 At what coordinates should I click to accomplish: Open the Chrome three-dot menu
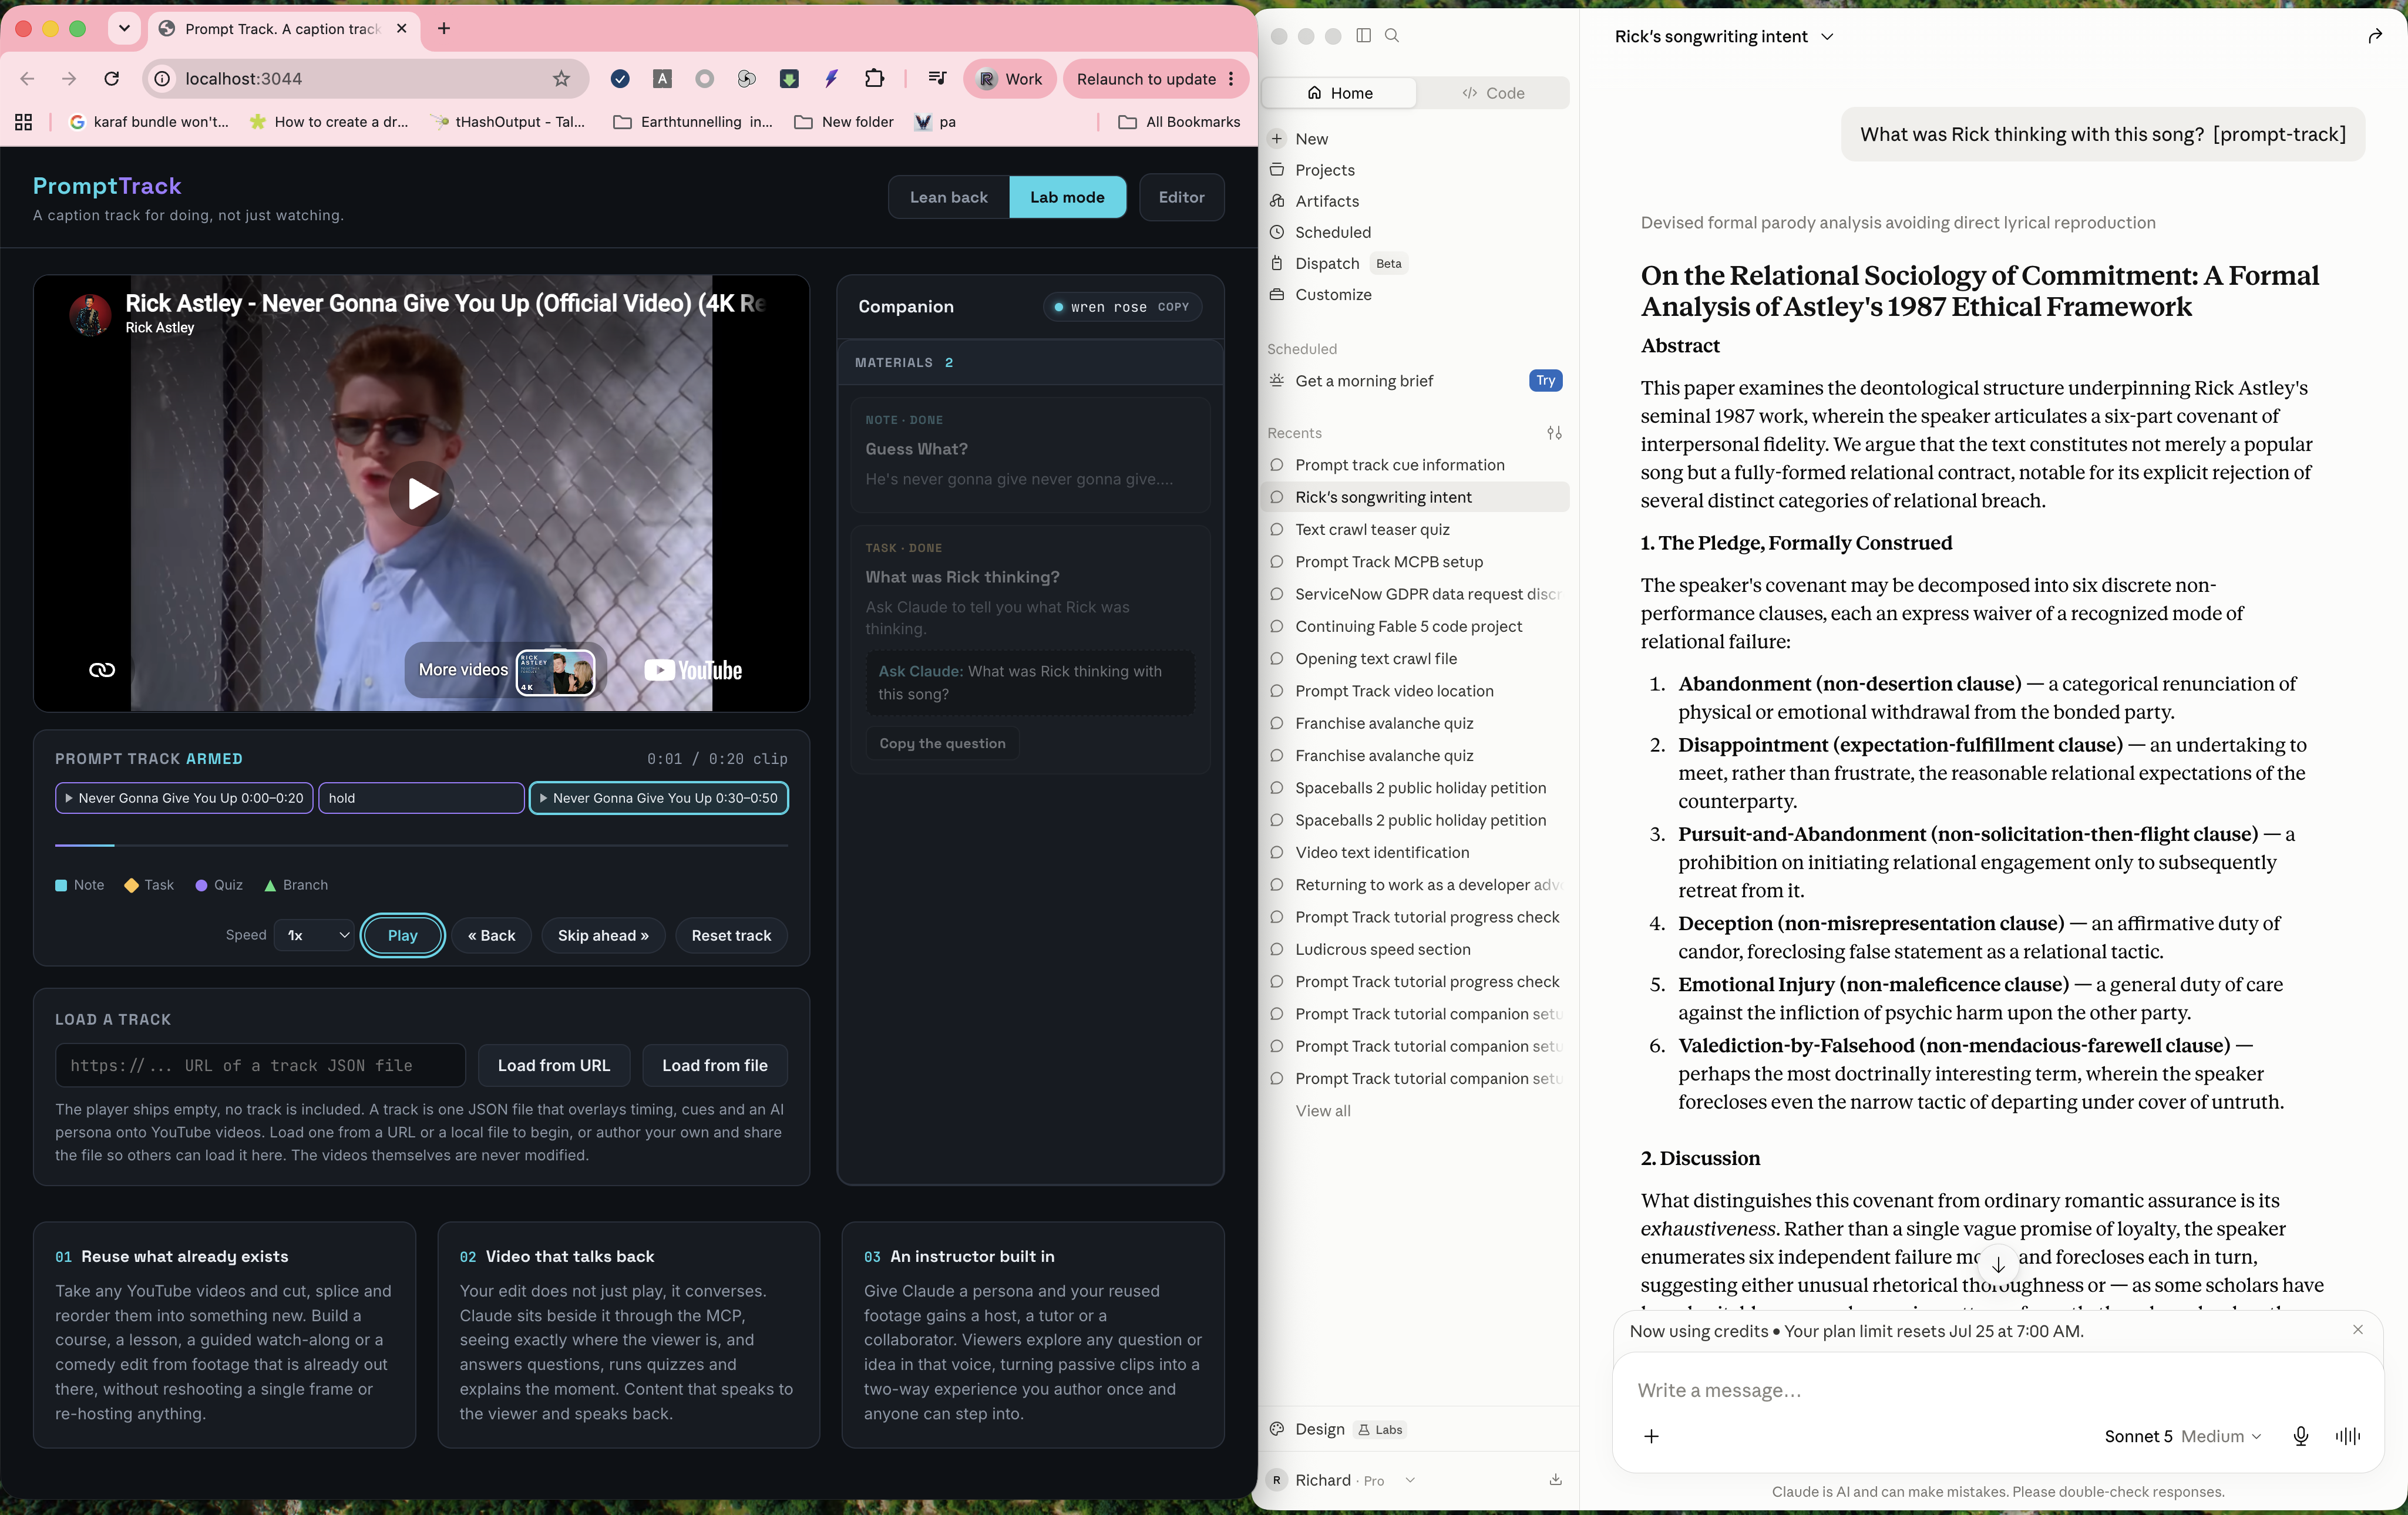pos(1231,79)
